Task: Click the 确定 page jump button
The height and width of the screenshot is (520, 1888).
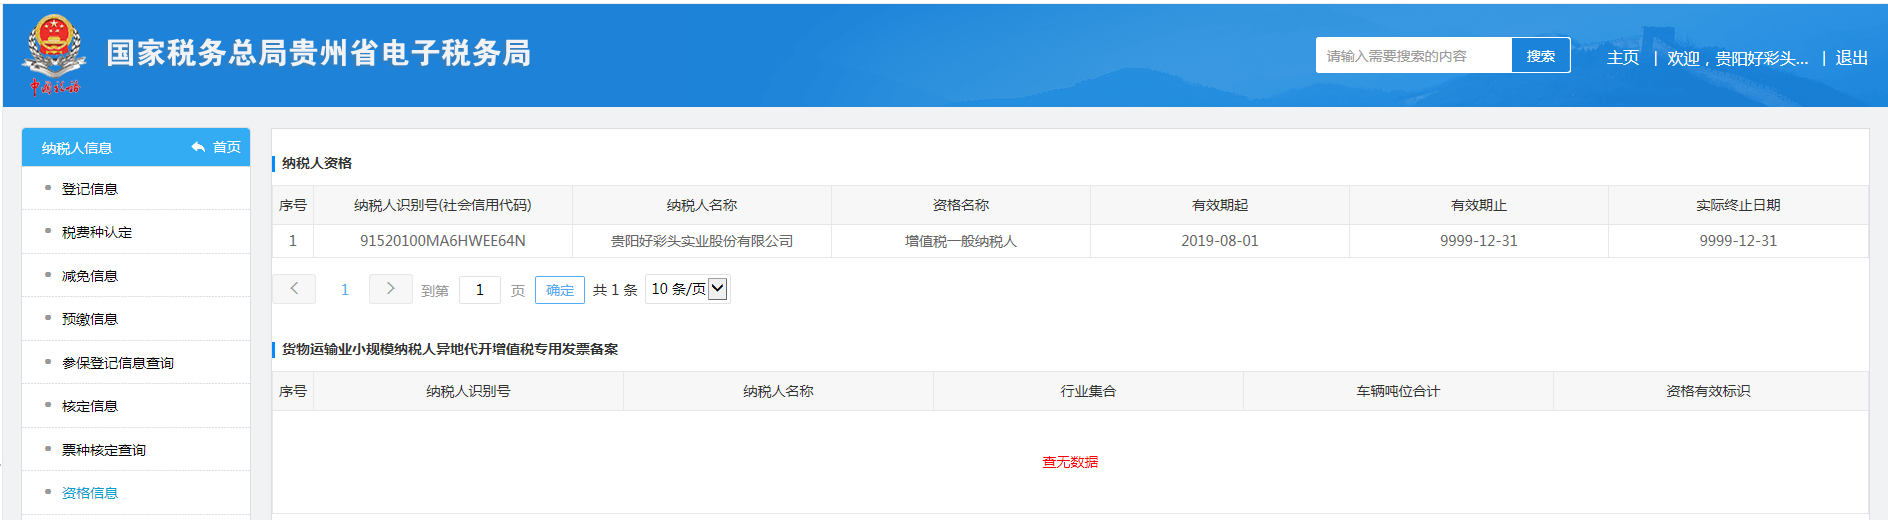Action: tap(560, 290)
